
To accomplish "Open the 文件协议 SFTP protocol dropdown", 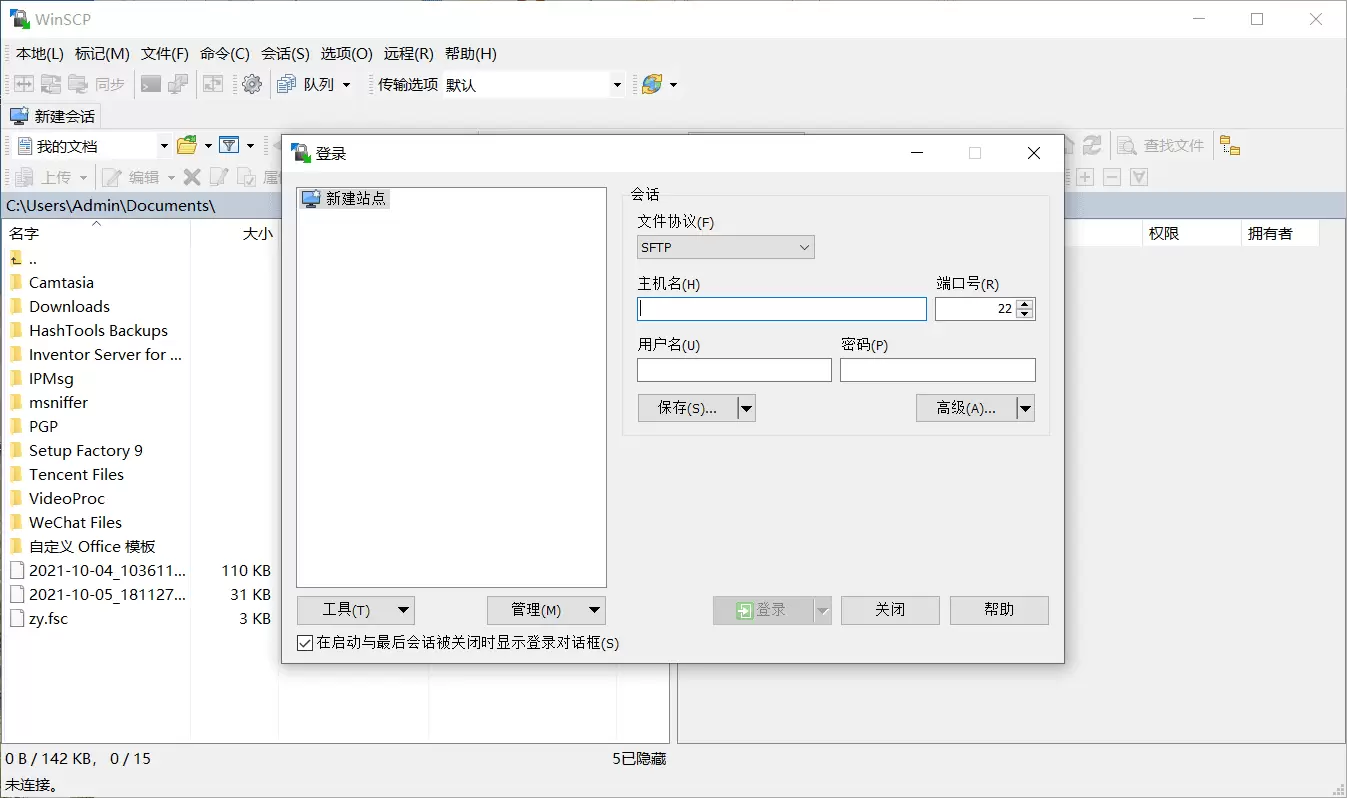I will [726, 247].
